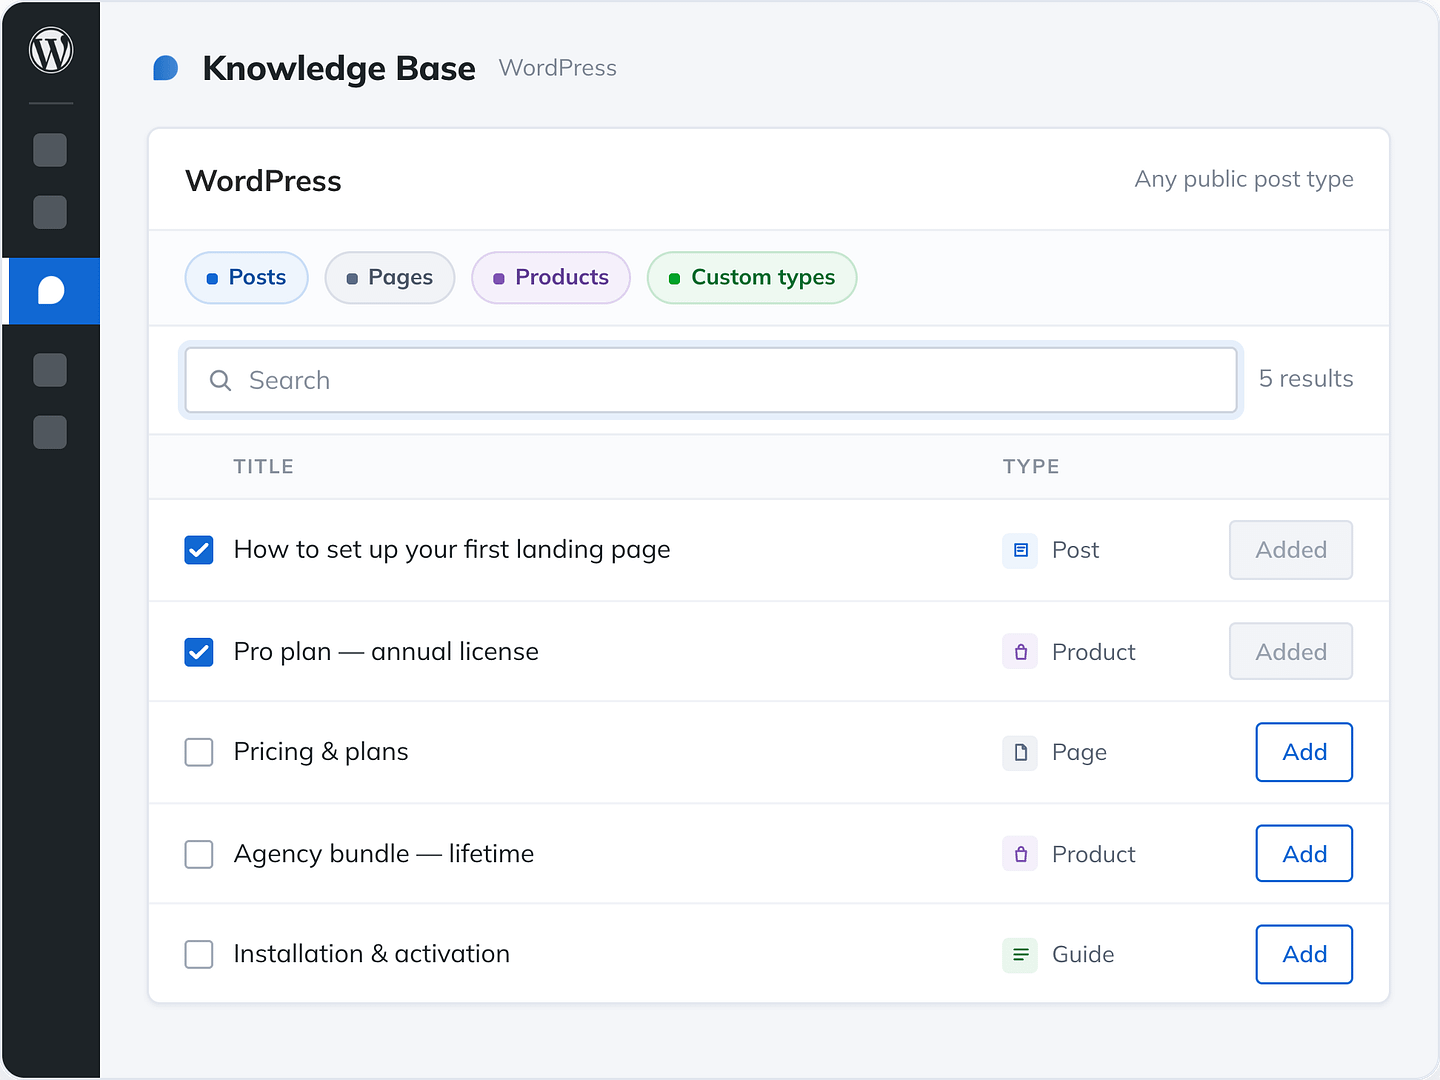Open 'How to set up your first landing page'
Screen dimensions: 1440x1080
(452, 550)
